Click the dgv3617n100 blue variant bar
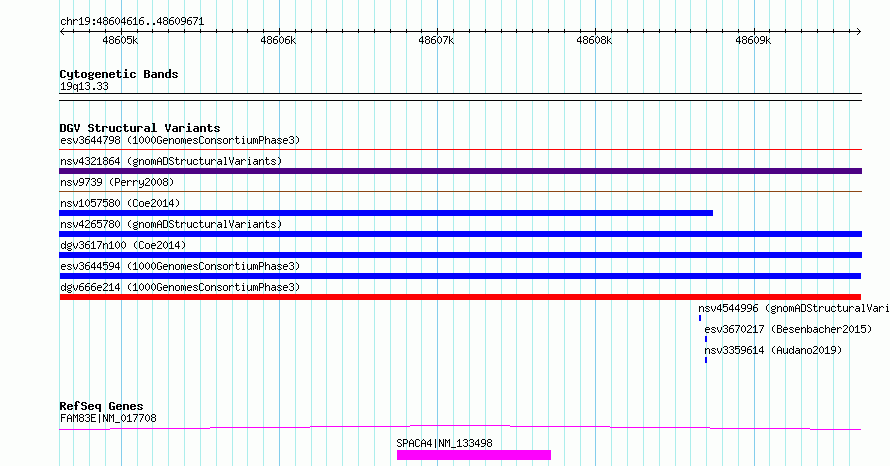Screen dimensions: 890x466 point(460,255)
